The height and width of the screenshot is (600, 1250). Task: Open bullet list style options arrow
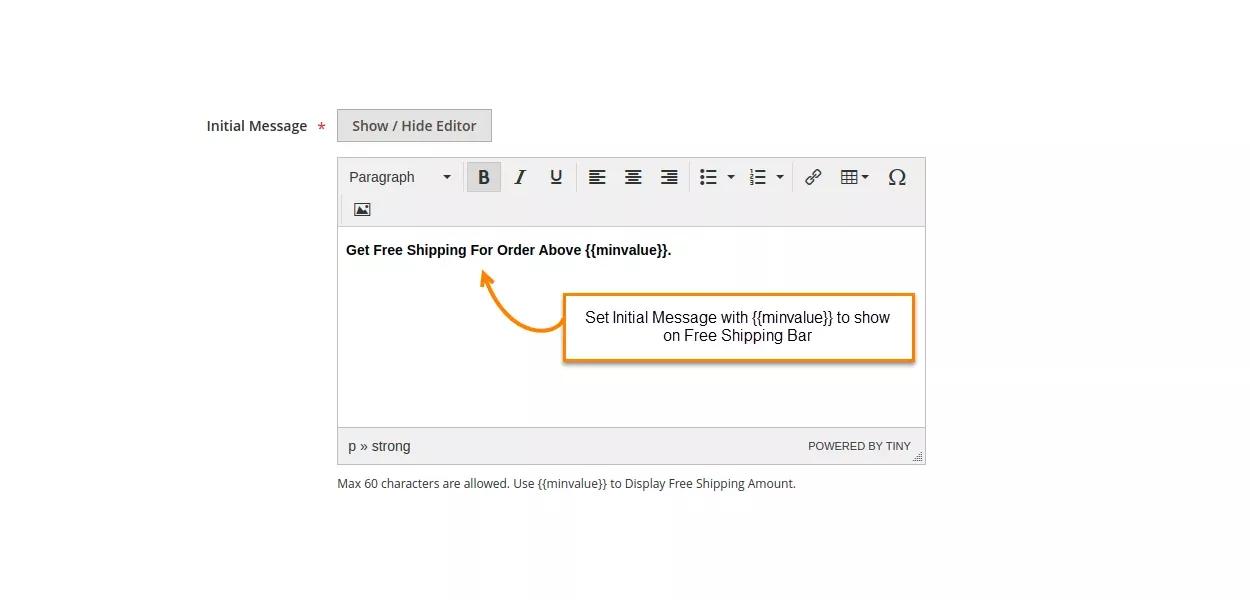click(x=731, y=177)
